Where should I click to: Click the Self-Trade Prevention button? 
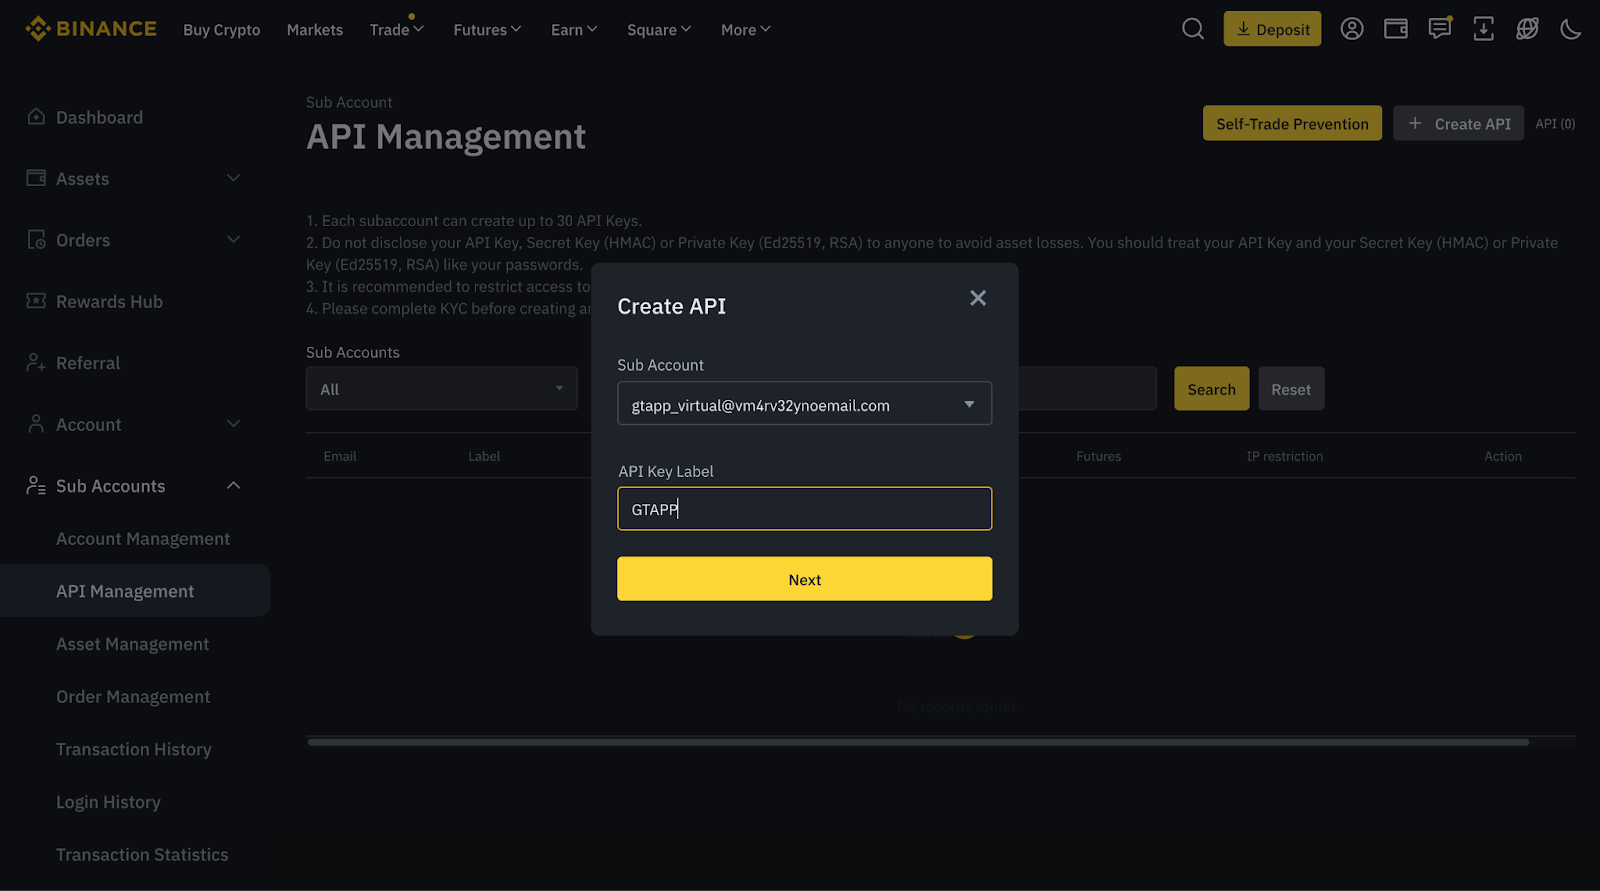pos(1292,124)
